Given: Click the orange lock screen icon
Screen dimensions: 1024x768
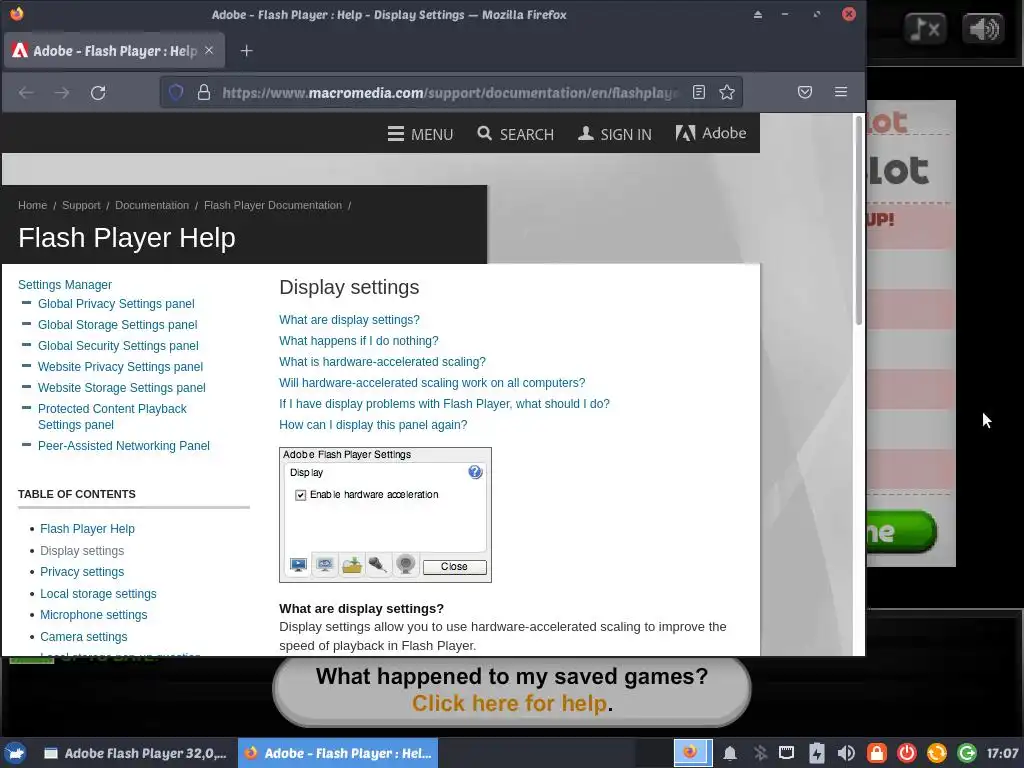Looking at the screenshot, I should [x=876, y=754].
